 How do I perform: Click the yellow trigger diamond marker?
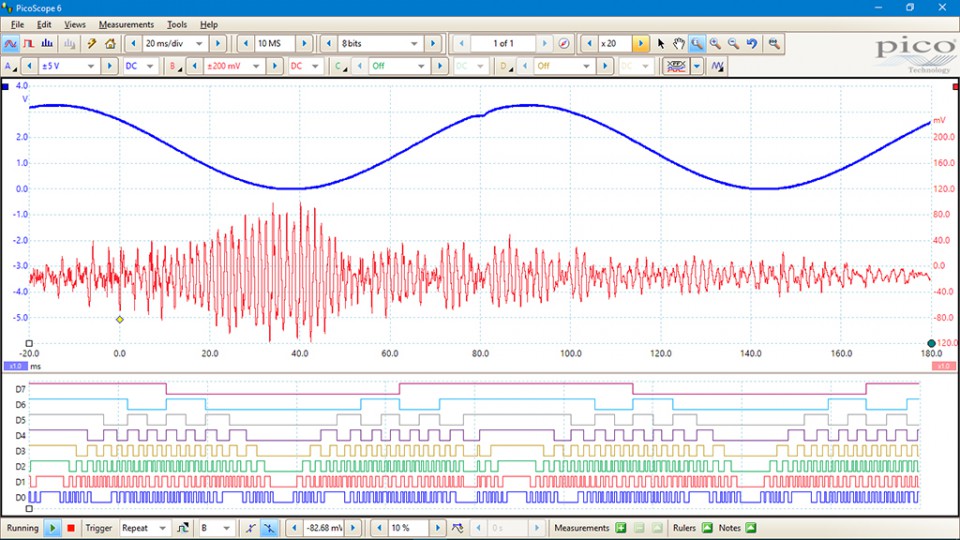tap(119, 320)
